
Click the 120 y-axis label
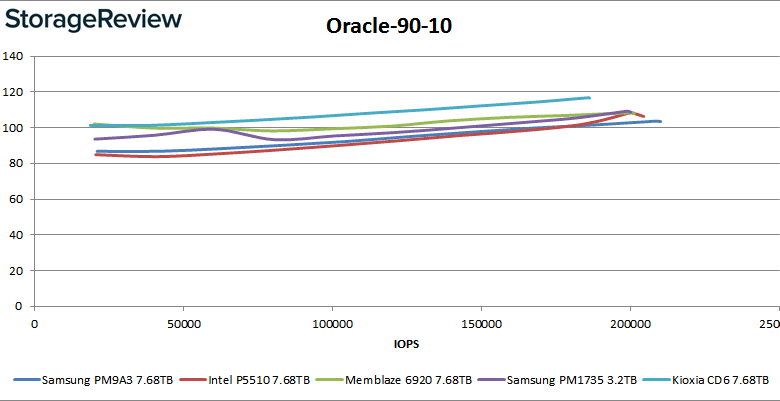point(13,92)
